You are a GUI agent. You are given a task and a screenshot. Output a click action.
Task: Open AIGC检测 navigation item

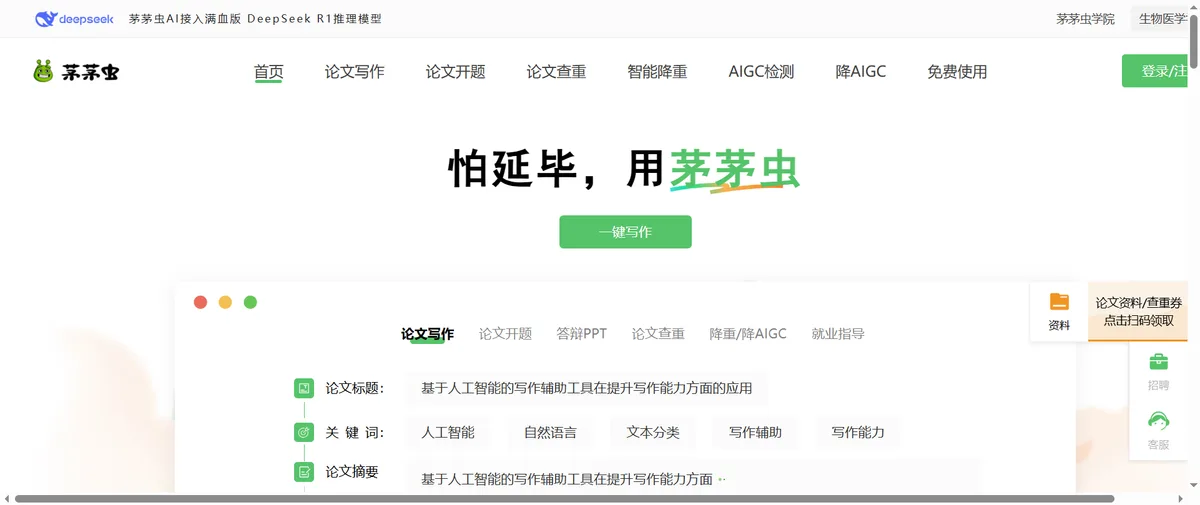point(761,72)
